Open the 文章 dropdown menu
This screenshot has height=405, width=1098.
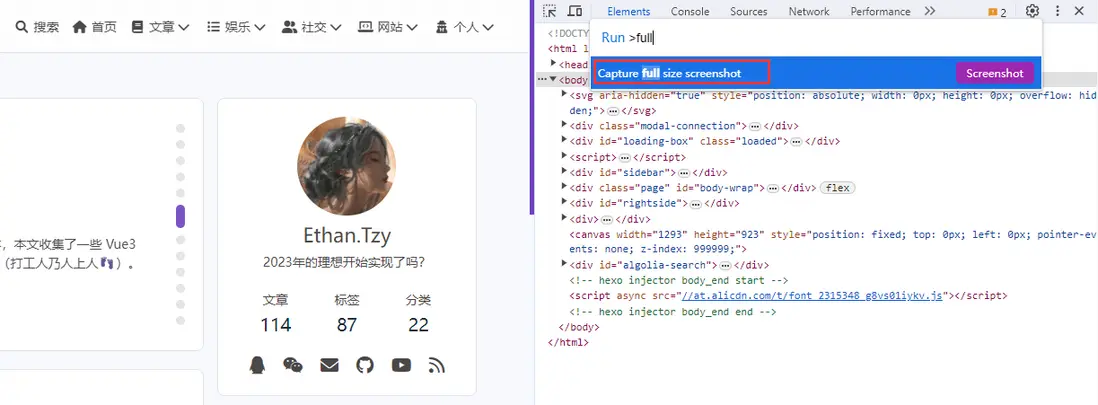tap(160, 27)
